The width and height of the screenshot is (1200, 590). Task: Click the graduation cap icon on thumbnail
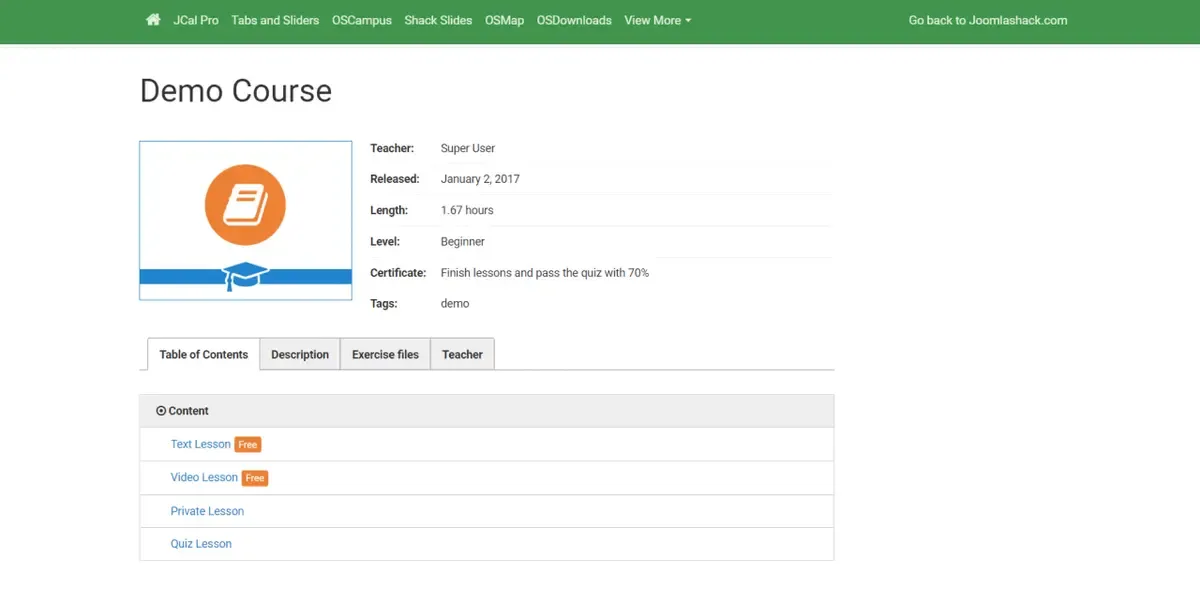tap(245, 277)
